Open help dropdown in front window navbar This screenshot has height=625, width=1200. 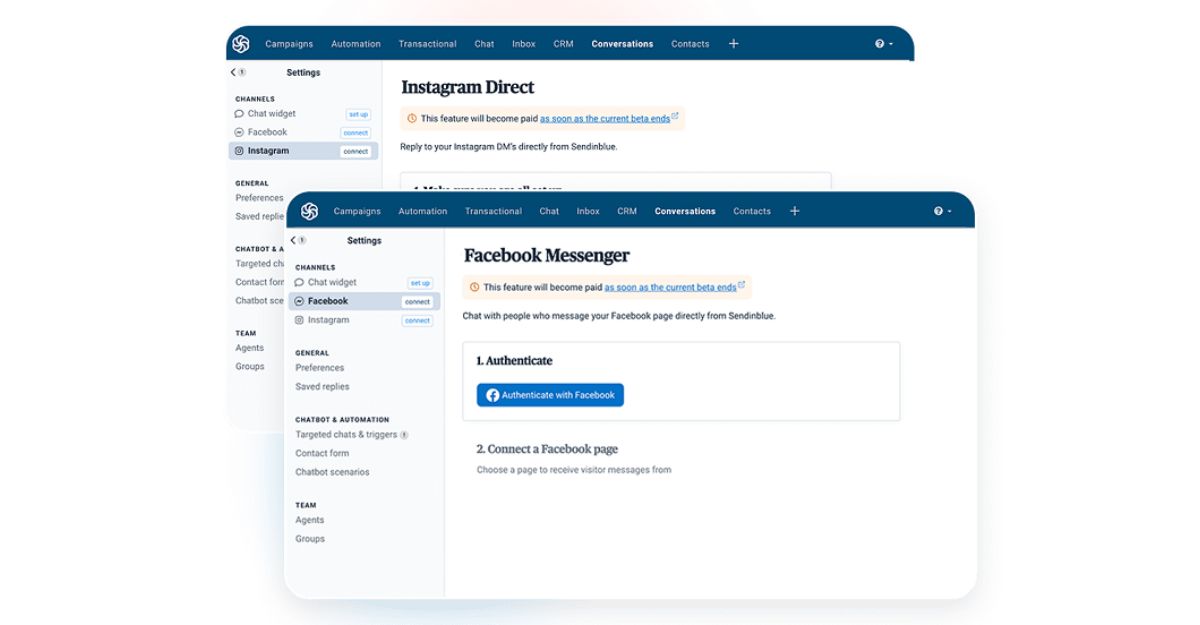coord(942,211)
